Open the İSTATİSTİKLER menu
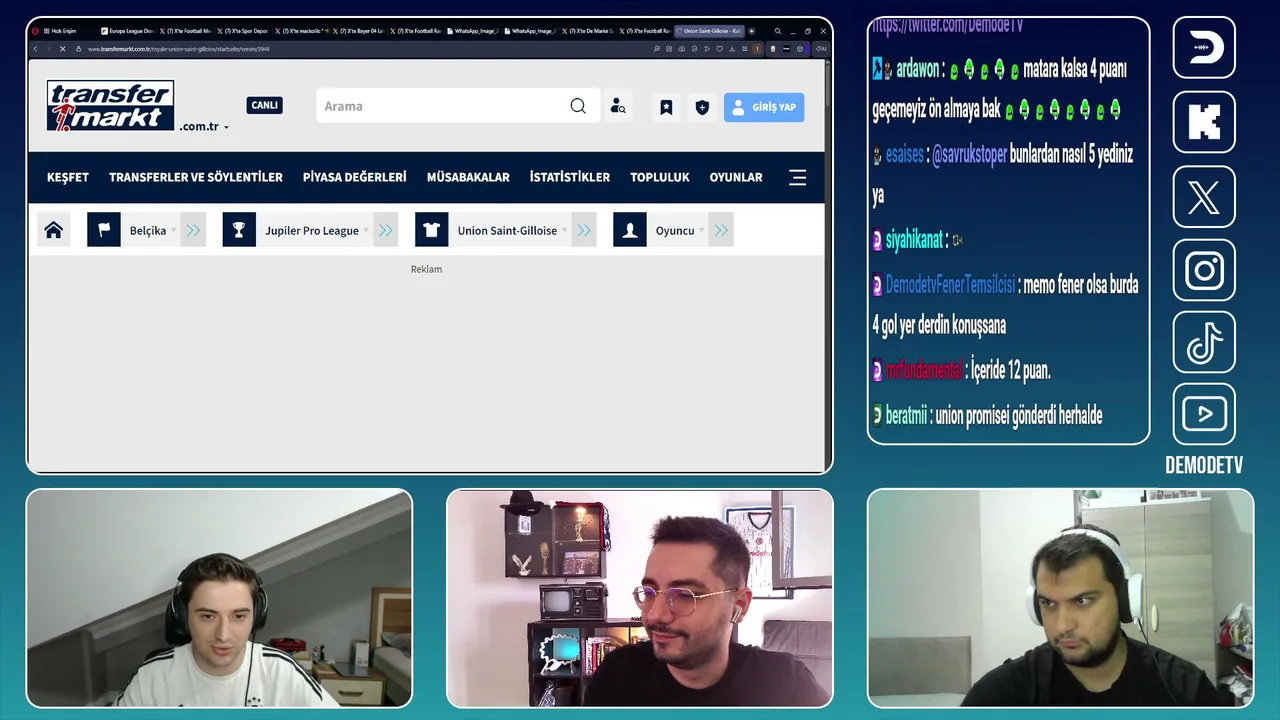The width and height of the screenshot is (1280, 720). coord(570,177)
